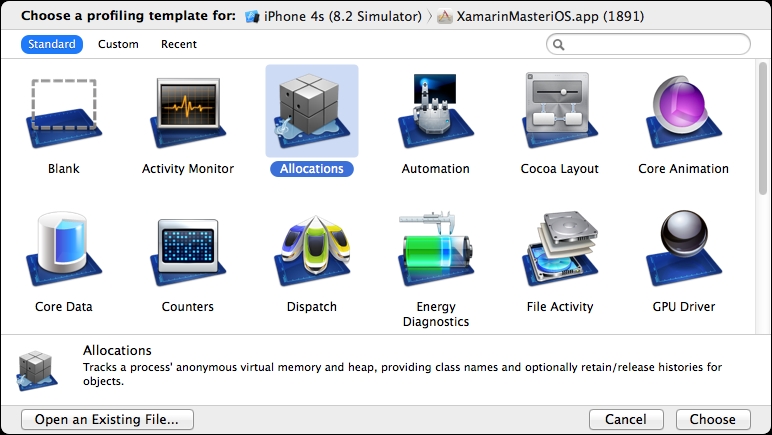Click the Core Animation label
The image size is (772, 435).
(684, 169)
